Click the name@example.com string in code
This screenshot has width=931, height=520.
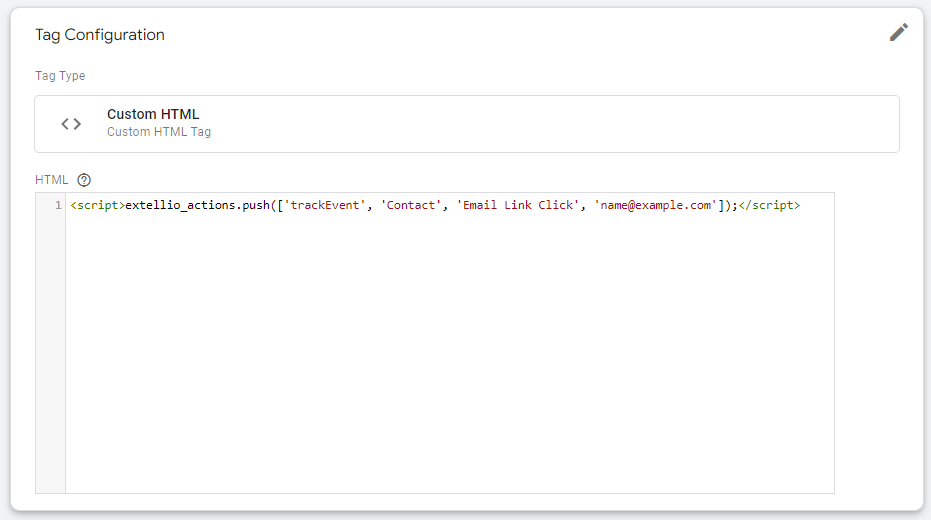coord(656,205)
